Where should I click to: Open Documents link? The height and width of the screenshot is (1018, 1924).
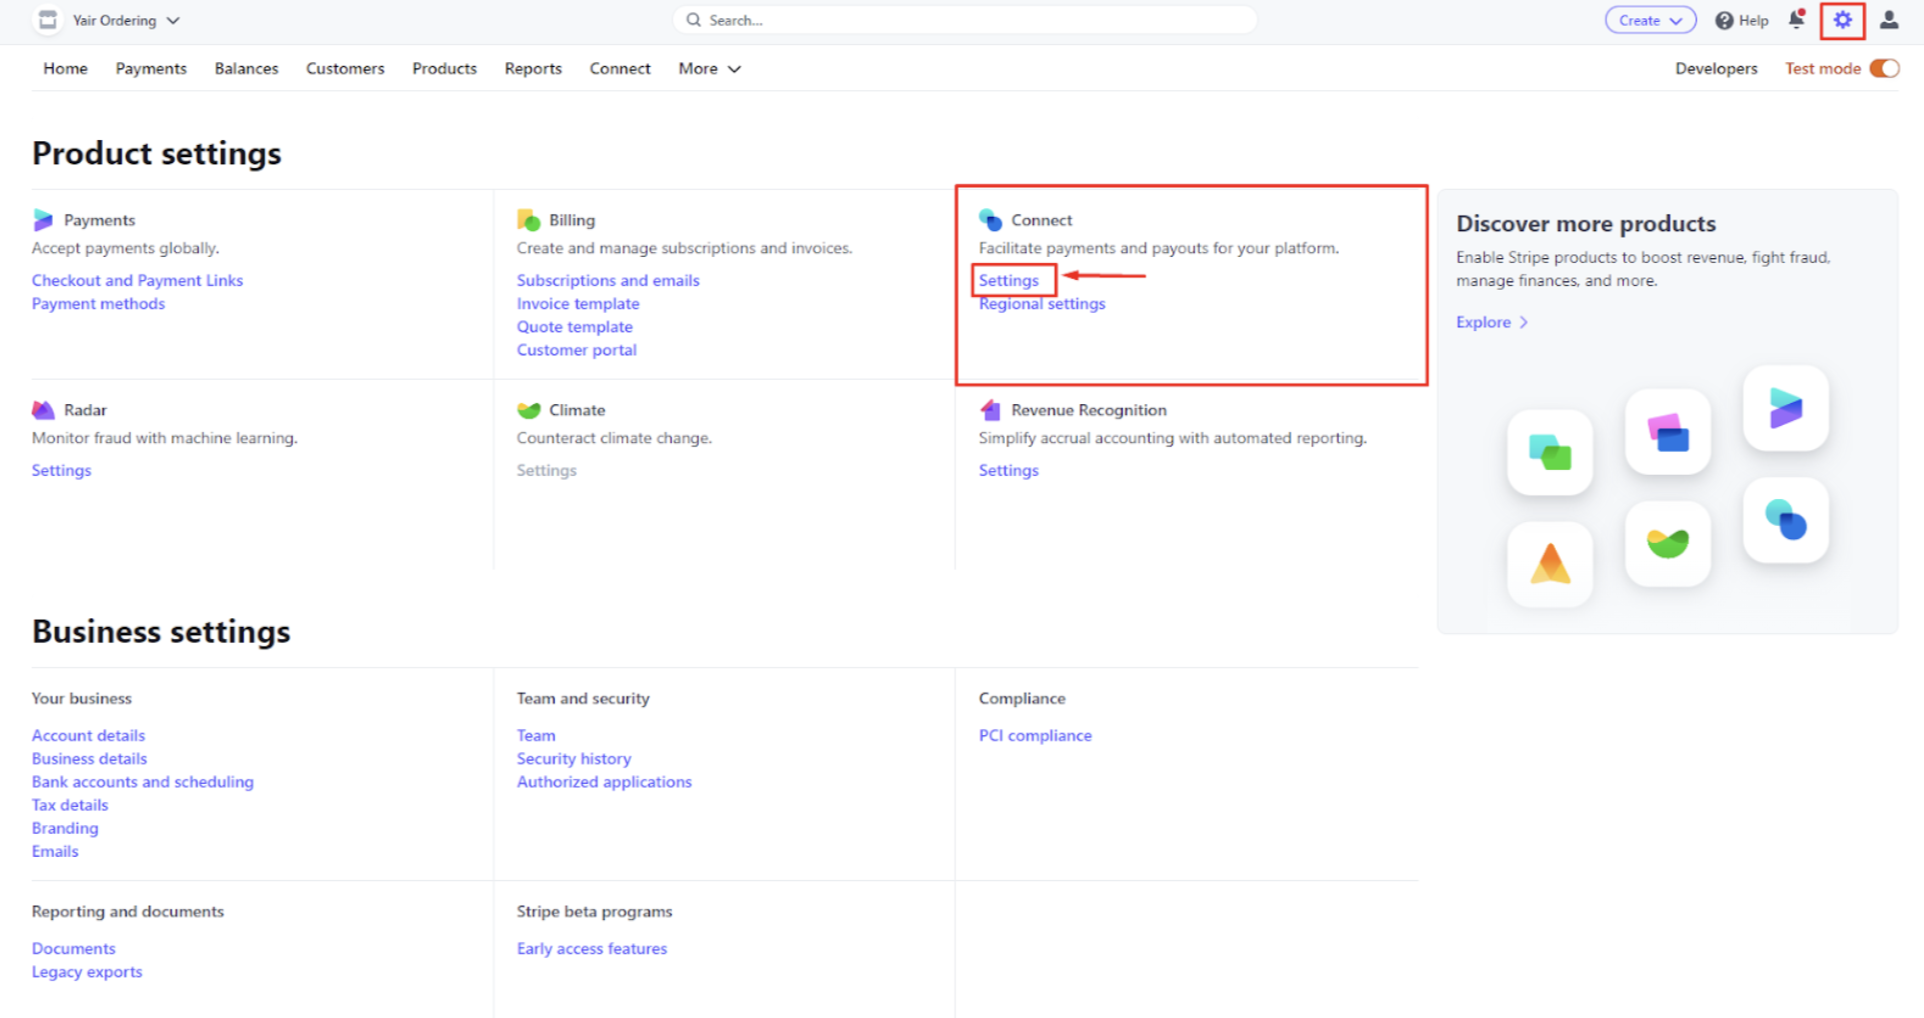pos(74,949)
